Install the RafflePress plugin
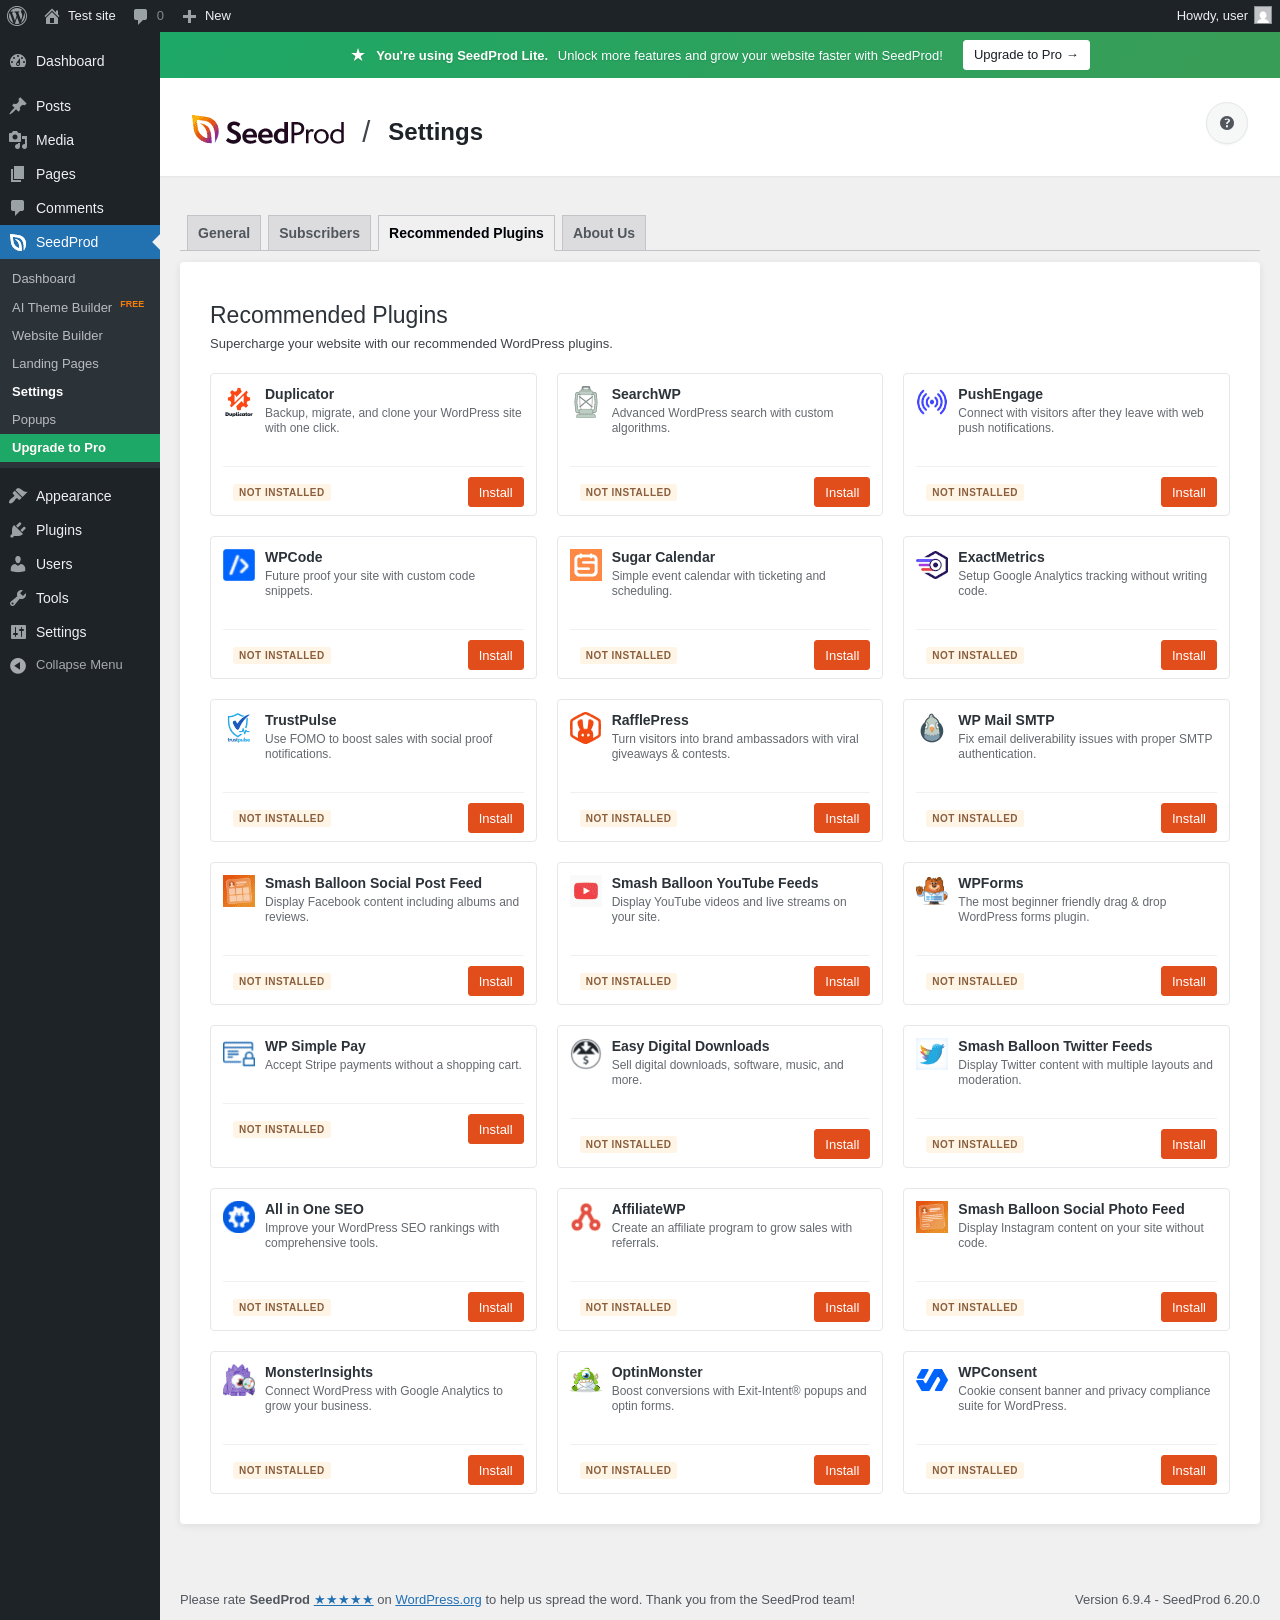 842,818
